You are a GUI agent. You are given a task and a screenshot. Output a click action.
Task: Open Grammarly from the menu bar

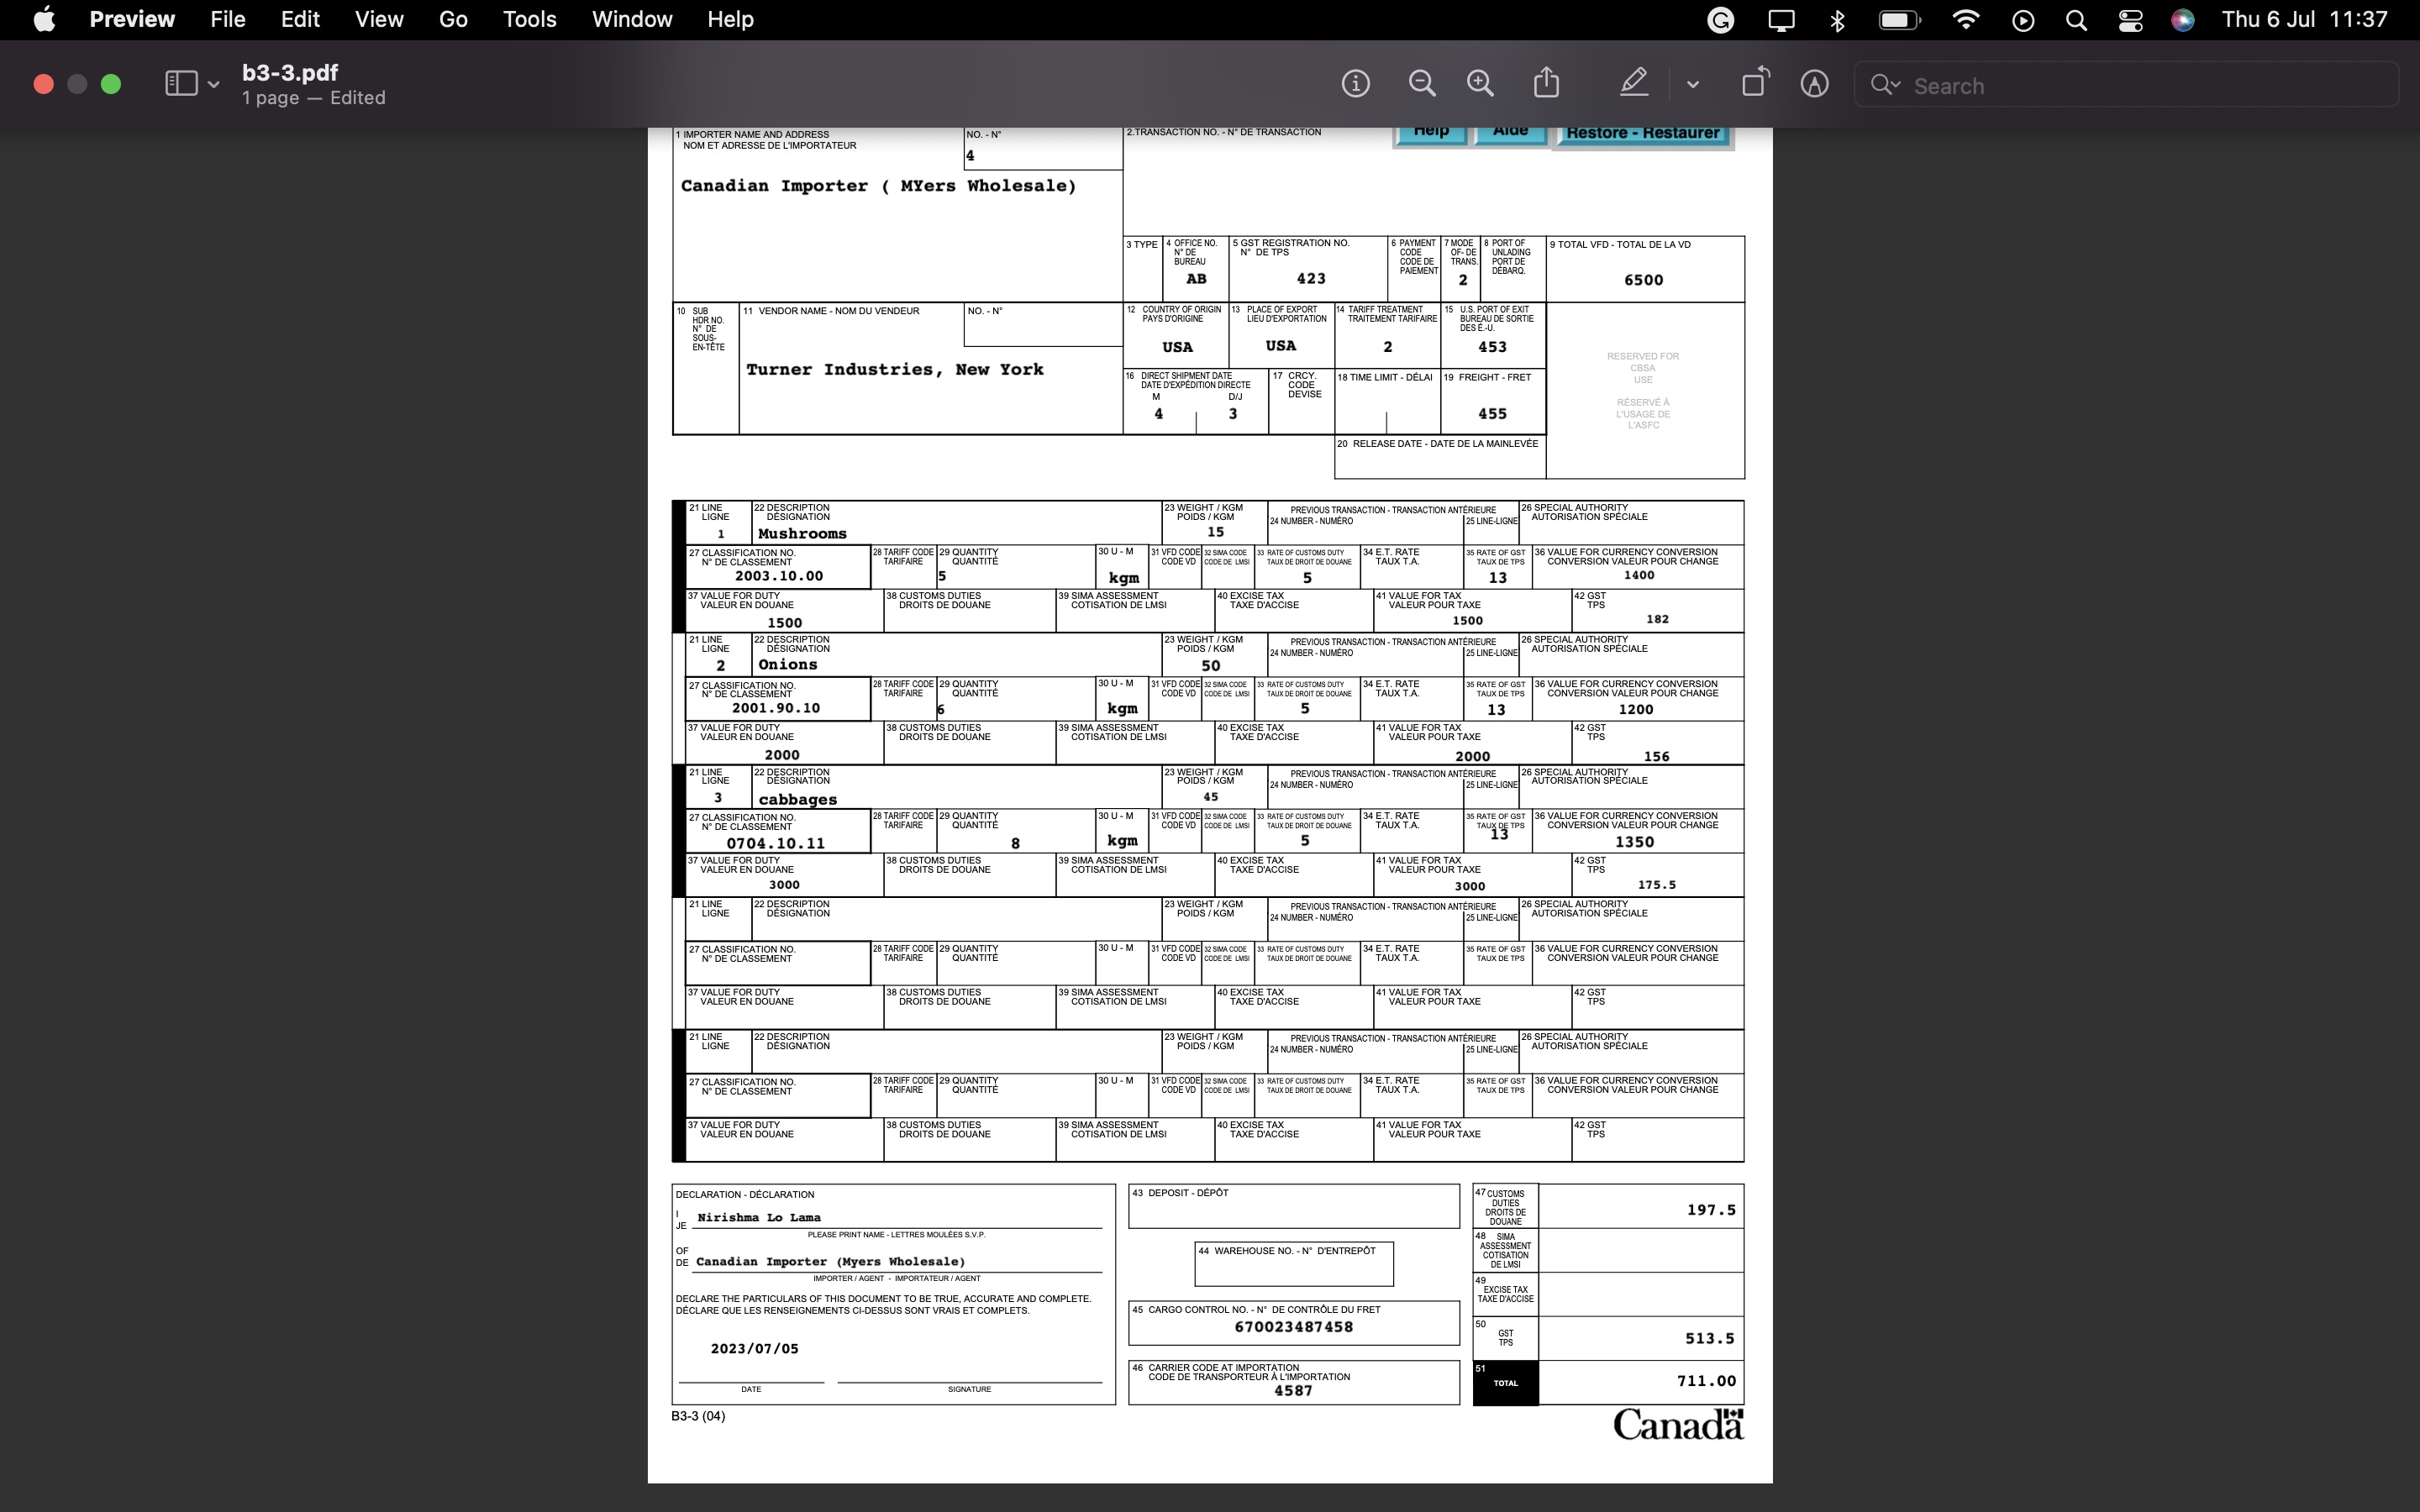tap(1722, 20)
